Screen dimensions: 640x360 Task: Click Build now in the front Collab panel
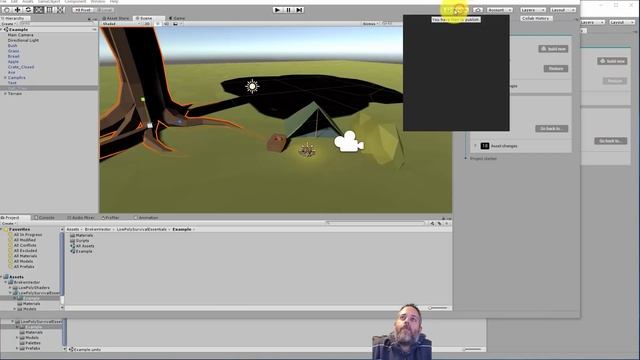click(x=553, y=49)
